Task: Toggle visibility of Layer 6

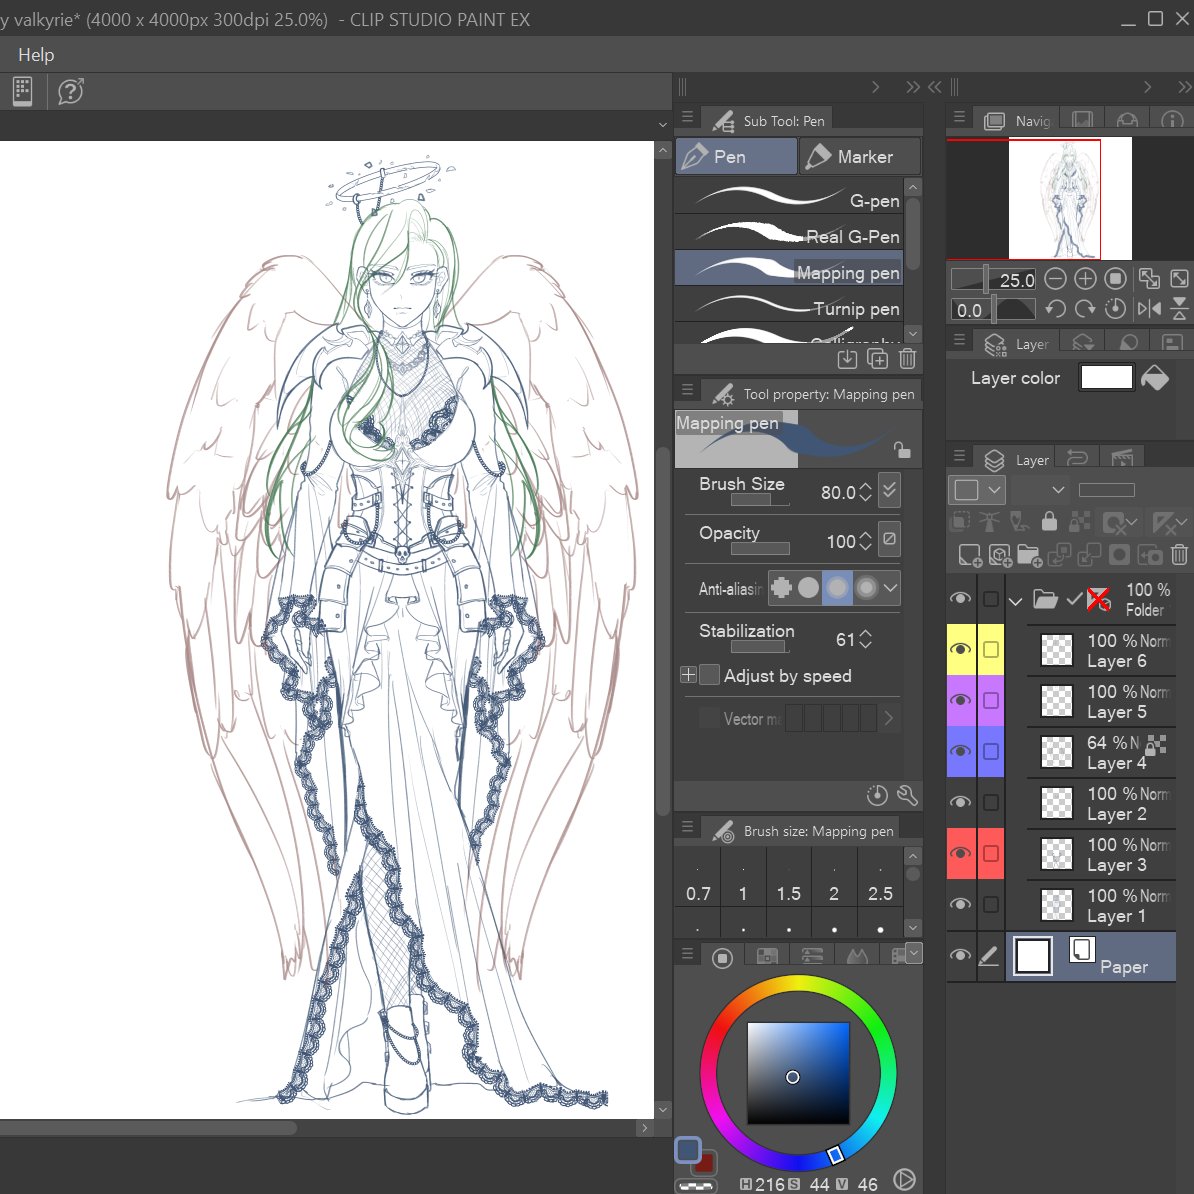Action: [x=960, y=649]
